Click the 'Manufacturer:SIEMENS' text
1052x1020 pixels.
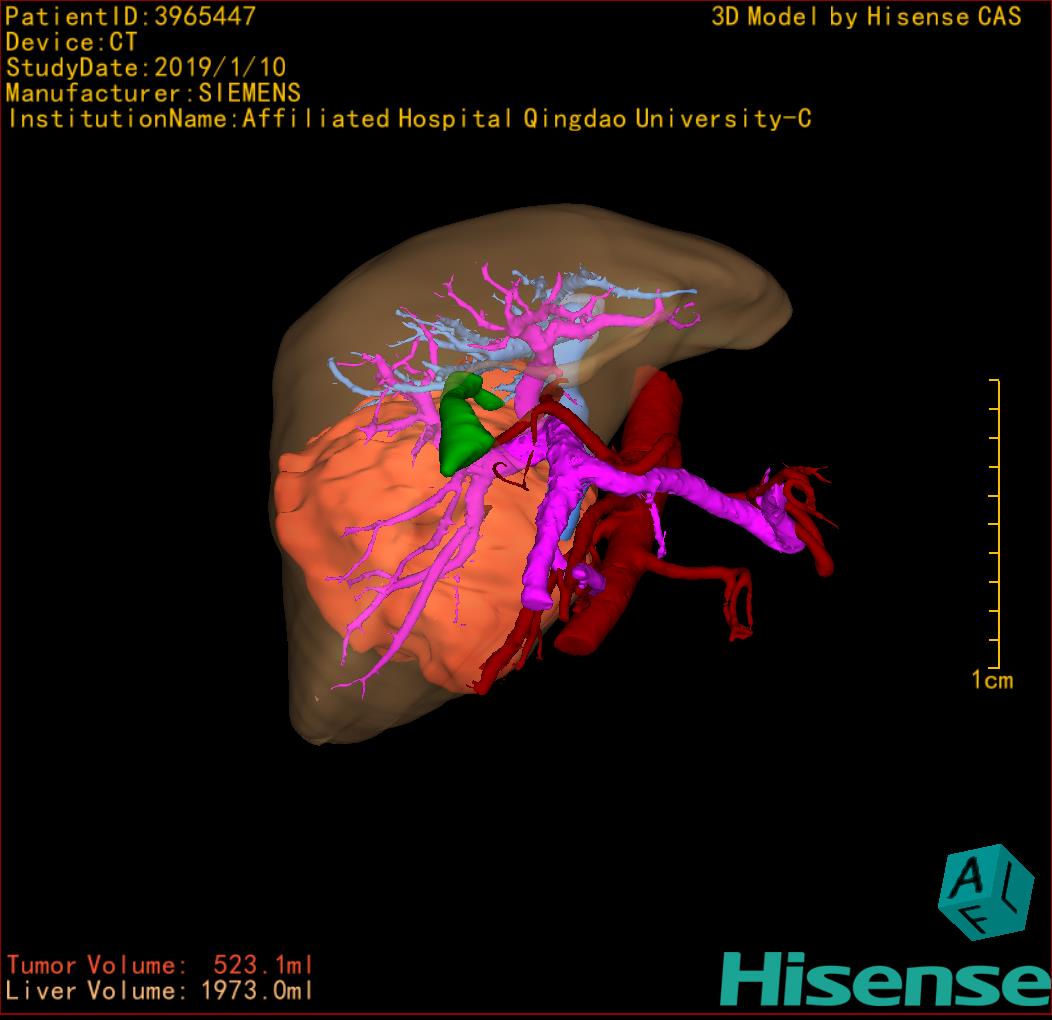153,93
